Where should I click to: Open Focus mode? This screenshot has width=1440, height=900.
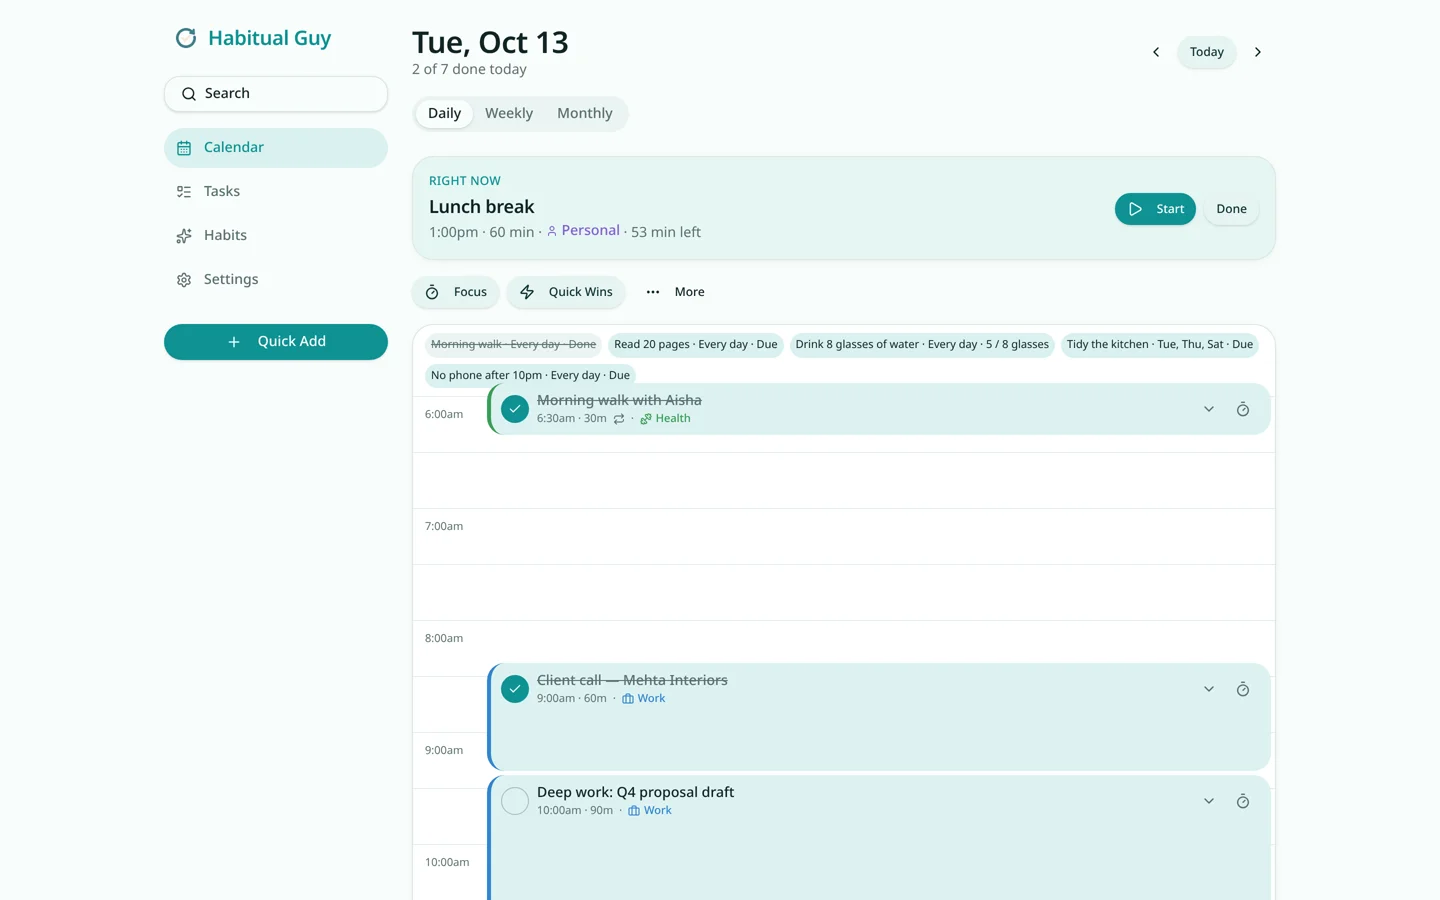point(456,292)
